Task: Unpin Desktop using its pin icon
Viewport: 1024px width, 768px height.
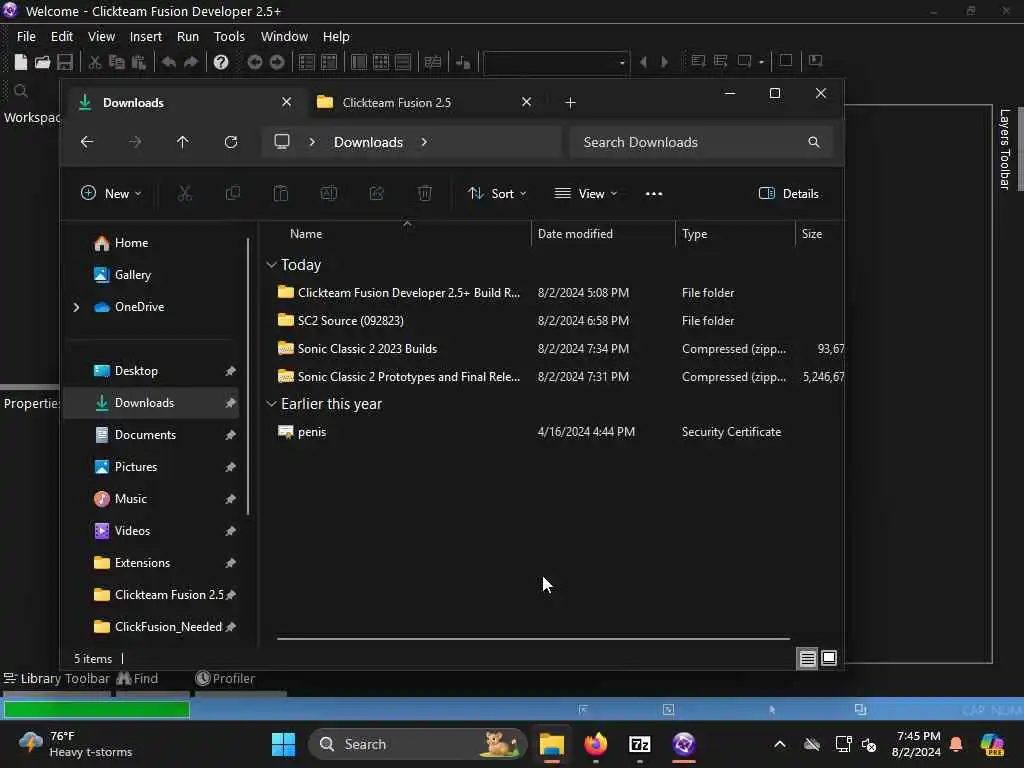Action: (x=231, y=371)
